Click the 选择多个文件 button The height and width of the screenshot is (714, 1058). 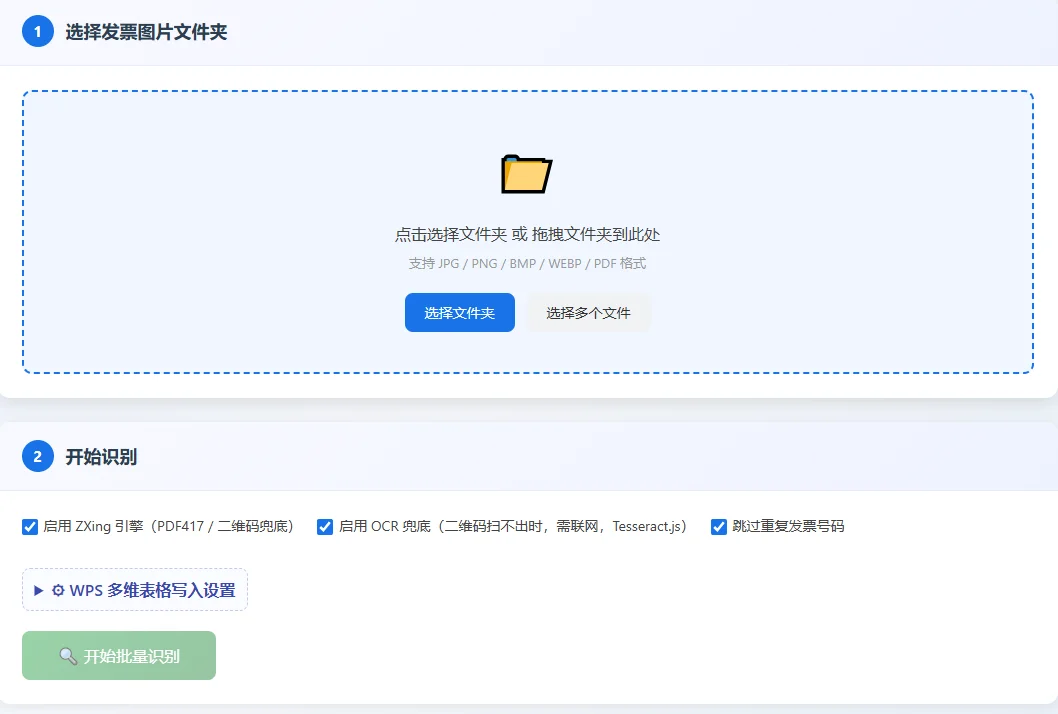coord(588,312)
